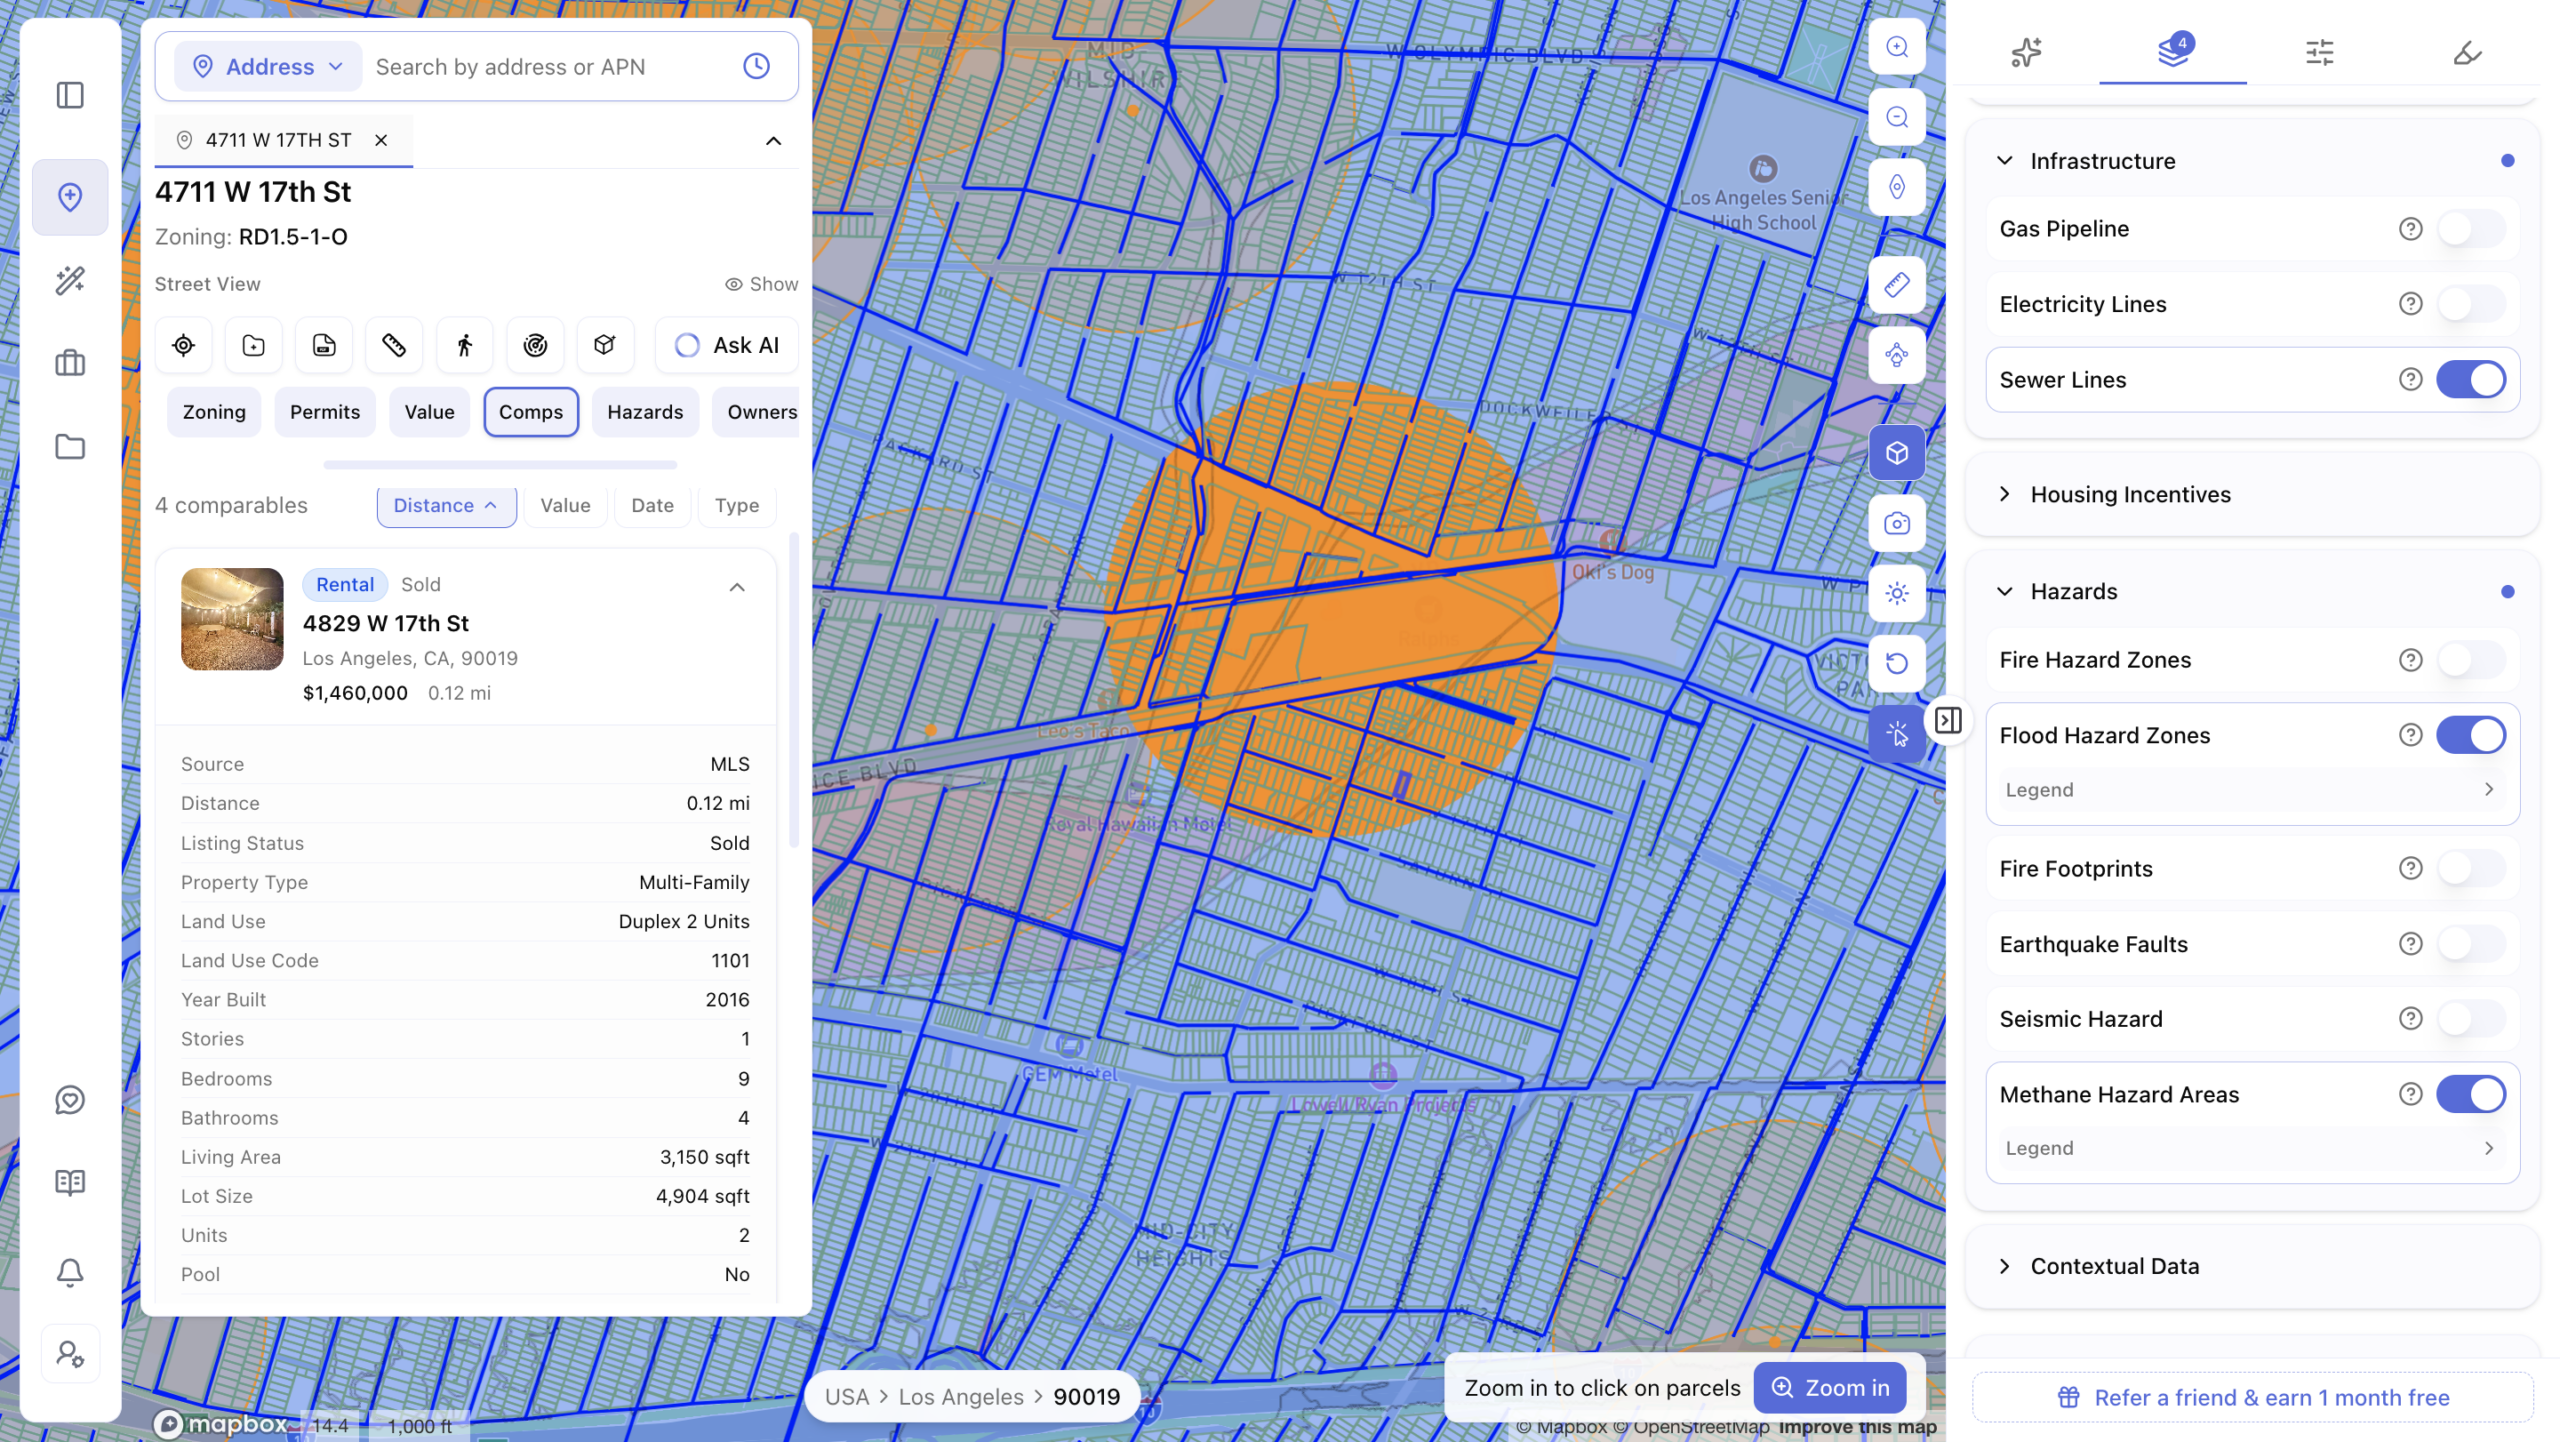Viewport: 2560px width, 1442px height.
Task: Expand the Housing Incentives section
Action: click(x=2005, y=494)
